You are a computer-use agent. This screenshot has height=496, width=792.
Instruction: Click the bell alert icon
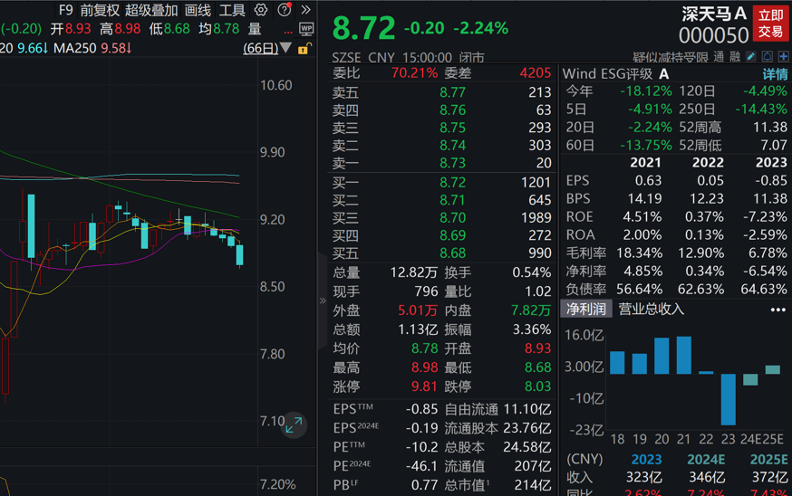pos(767,57)
